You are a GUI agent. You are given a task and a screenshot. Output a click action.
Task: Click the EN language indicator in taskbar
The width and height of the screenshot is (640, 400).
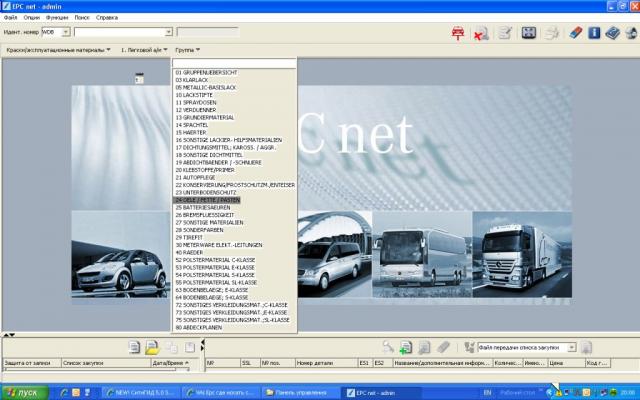(487, 393)
